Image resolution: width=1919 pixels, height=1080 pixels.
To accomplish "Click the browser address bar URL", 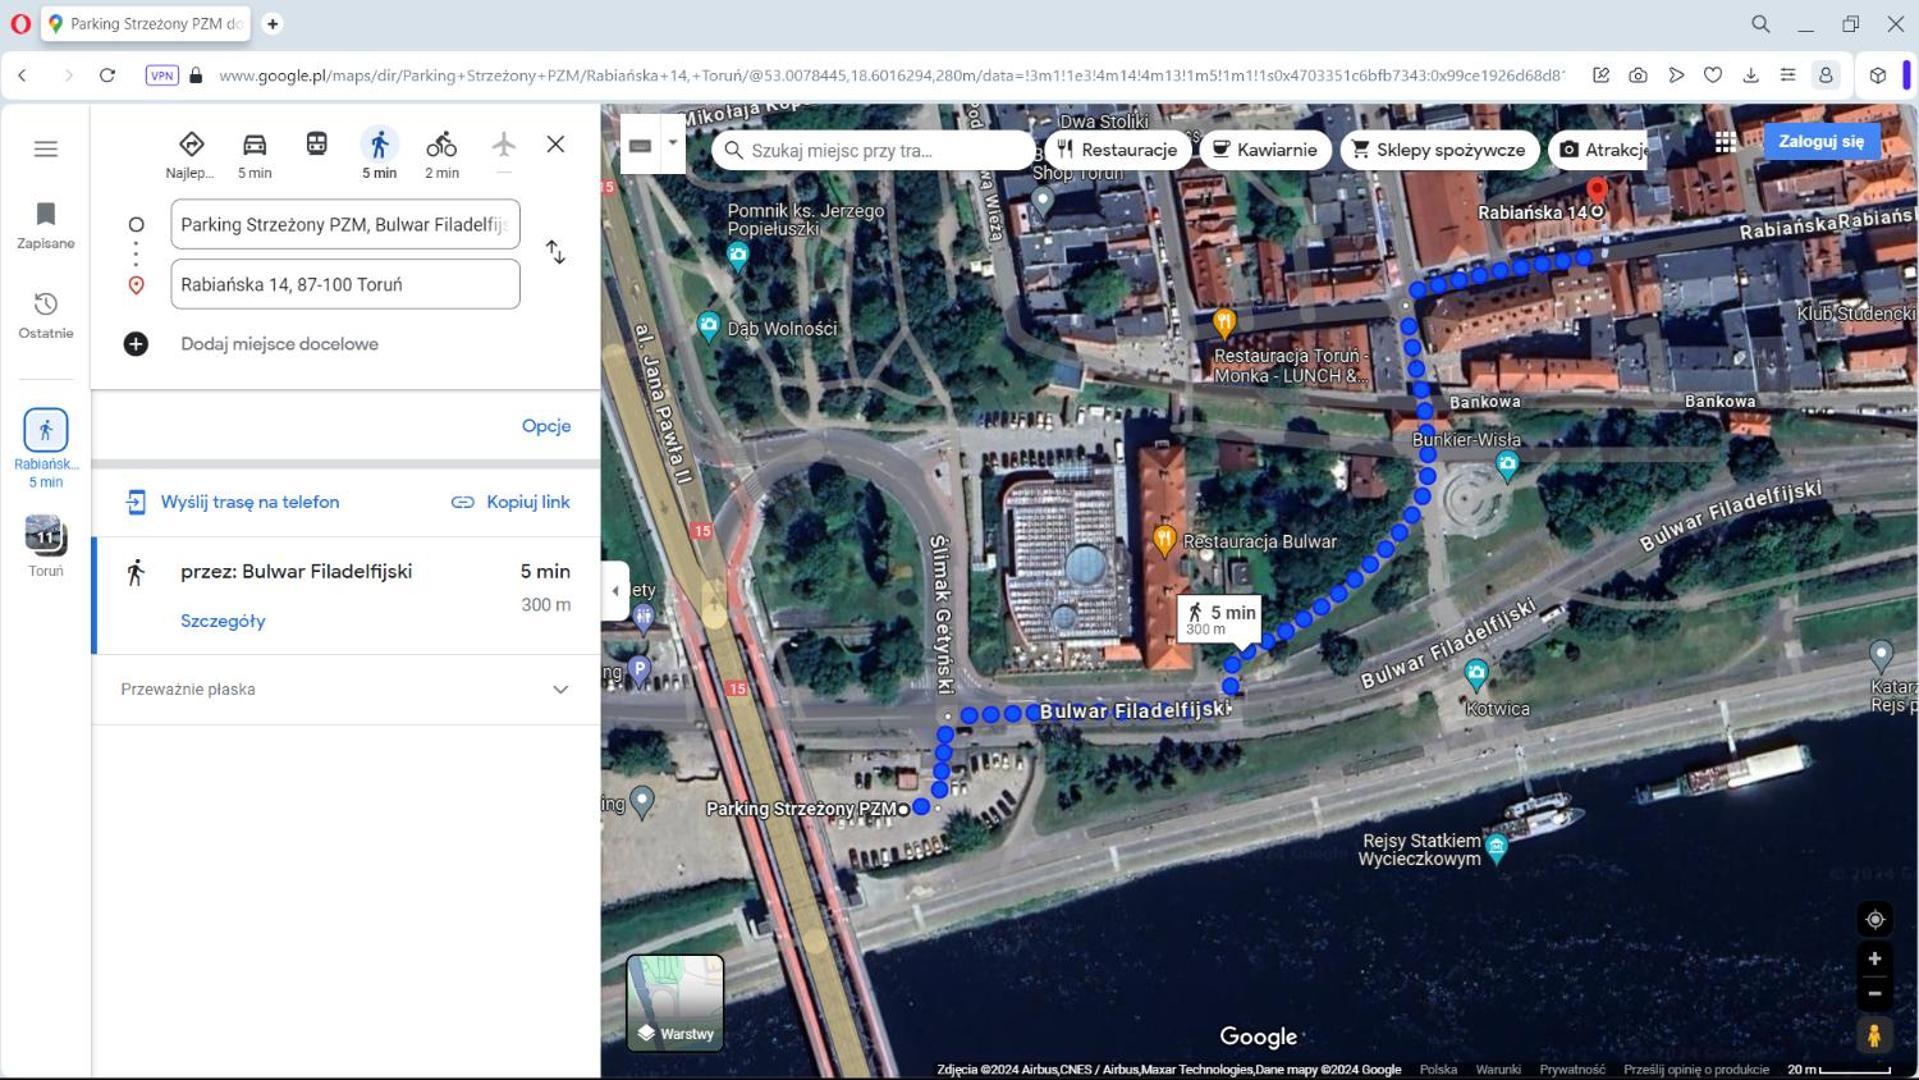I will 890,75.
